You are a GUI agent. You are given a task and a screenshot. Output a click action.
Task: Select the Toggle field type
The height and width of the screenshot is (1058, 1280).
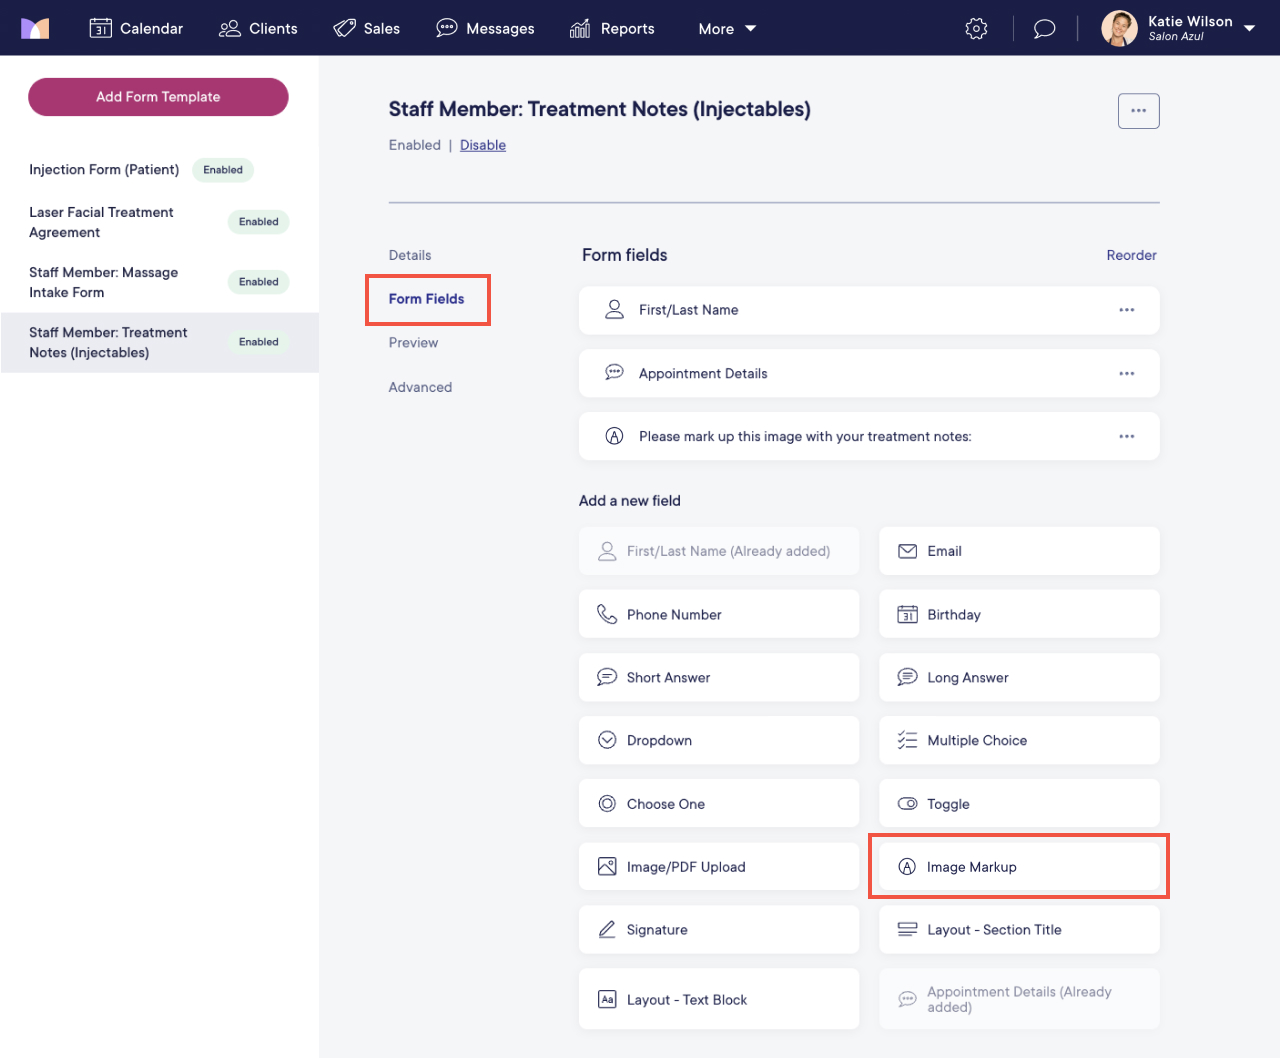pyautogui.click(x=1018, y=803)
